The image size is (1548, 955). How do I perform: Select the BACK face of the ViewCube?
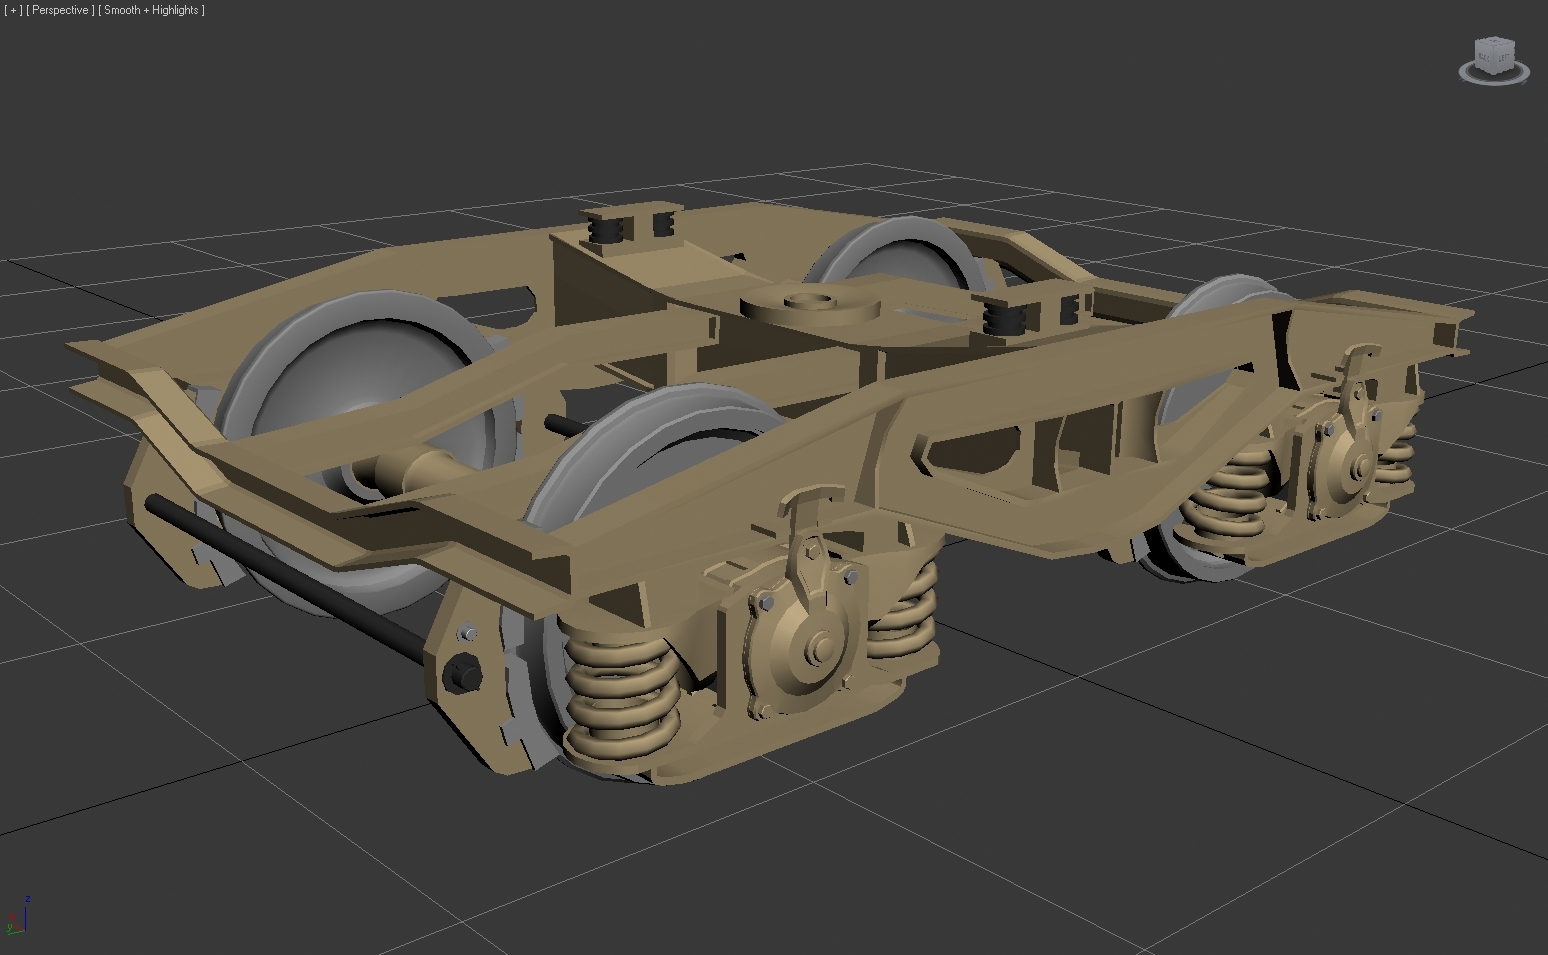click(1482, 57)
